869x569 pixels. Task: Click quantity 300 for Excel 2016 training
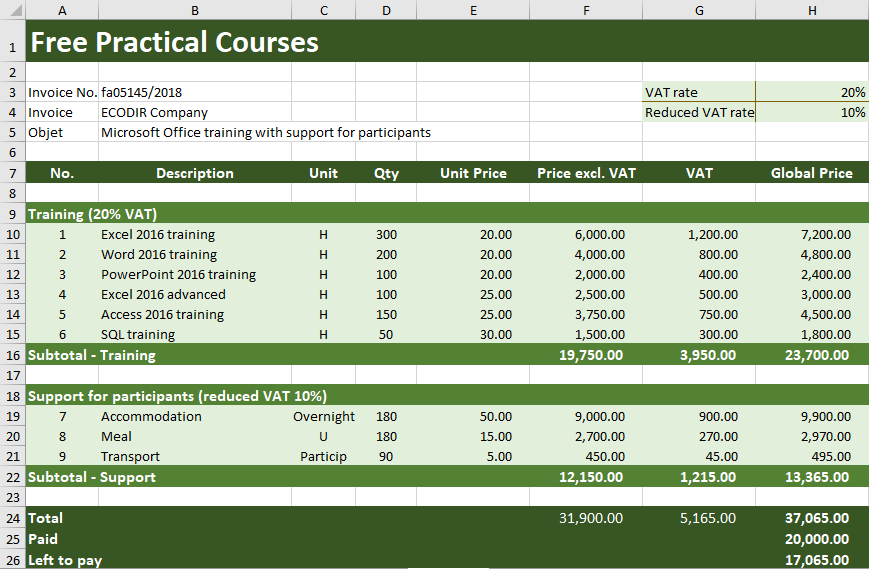coord(386,234)
